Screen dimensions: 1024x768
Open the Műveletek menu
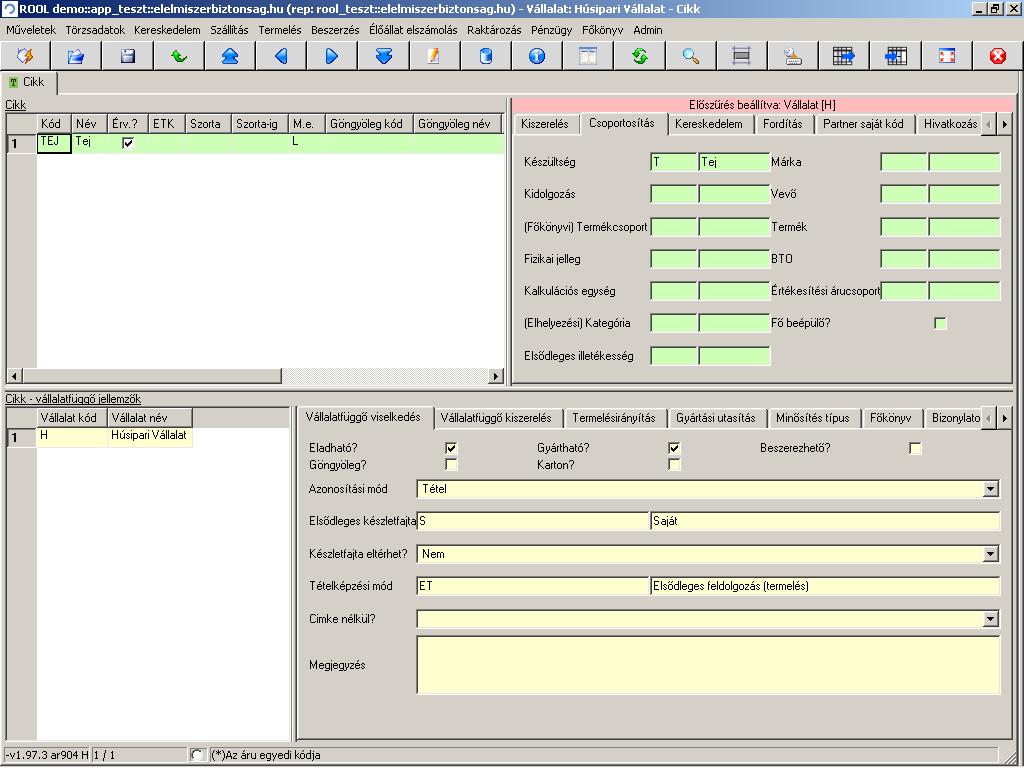31,30
